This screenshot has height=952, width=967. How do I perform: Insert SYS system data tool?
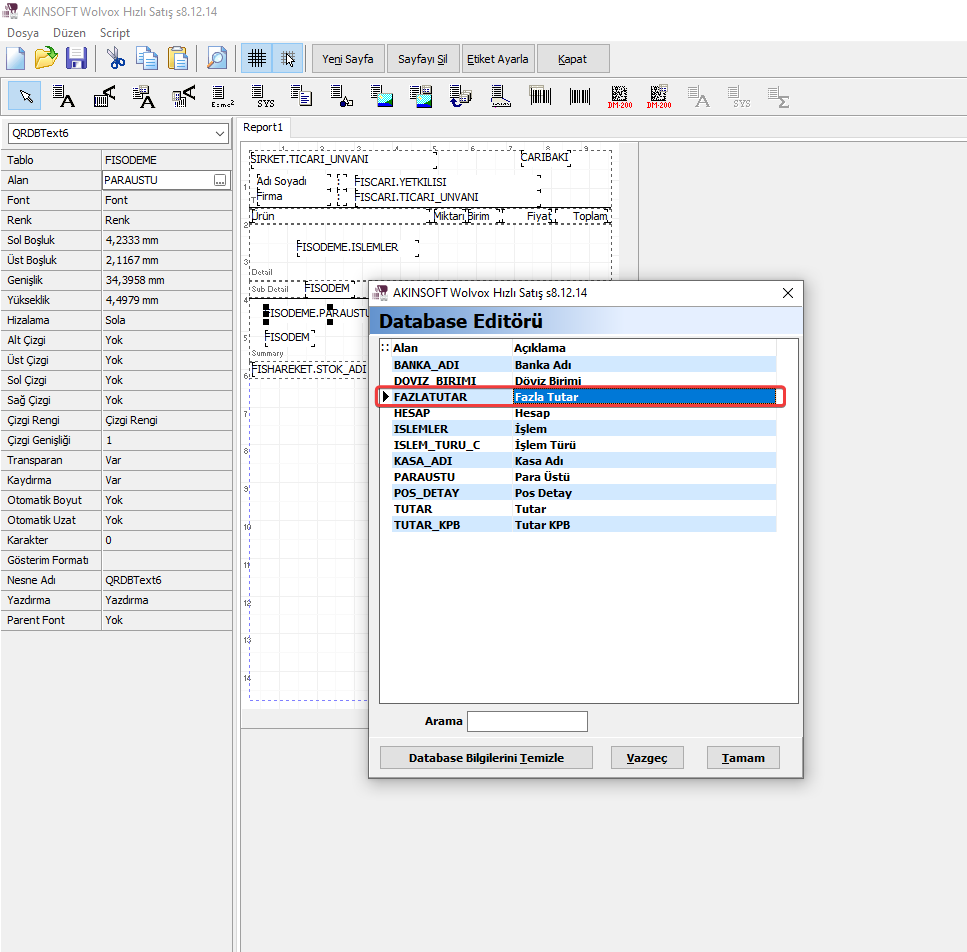[x=264, y=96]
